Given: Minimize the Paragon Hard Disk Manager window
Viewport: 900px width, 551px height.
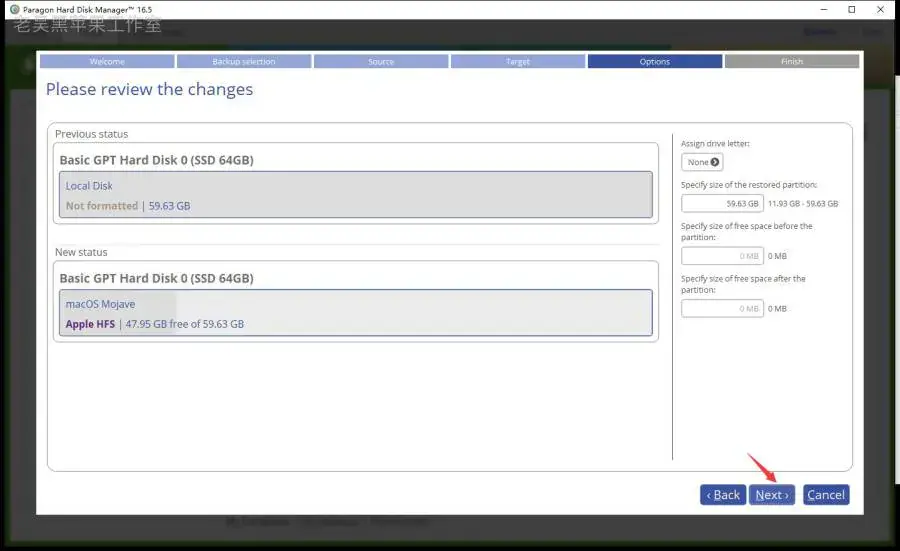Looking at the screenshot, I should pos(824,9).
